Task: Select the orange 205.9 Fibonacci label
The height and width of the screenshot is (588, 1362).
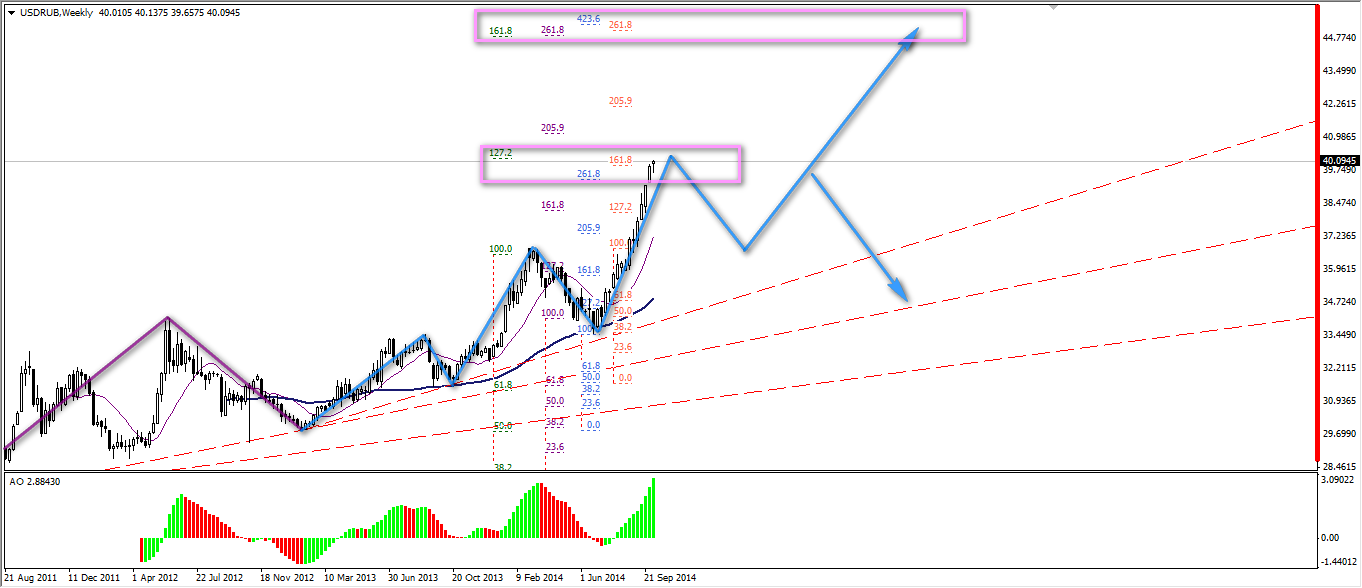Action: pyautogui.click(x=620, y=101)
